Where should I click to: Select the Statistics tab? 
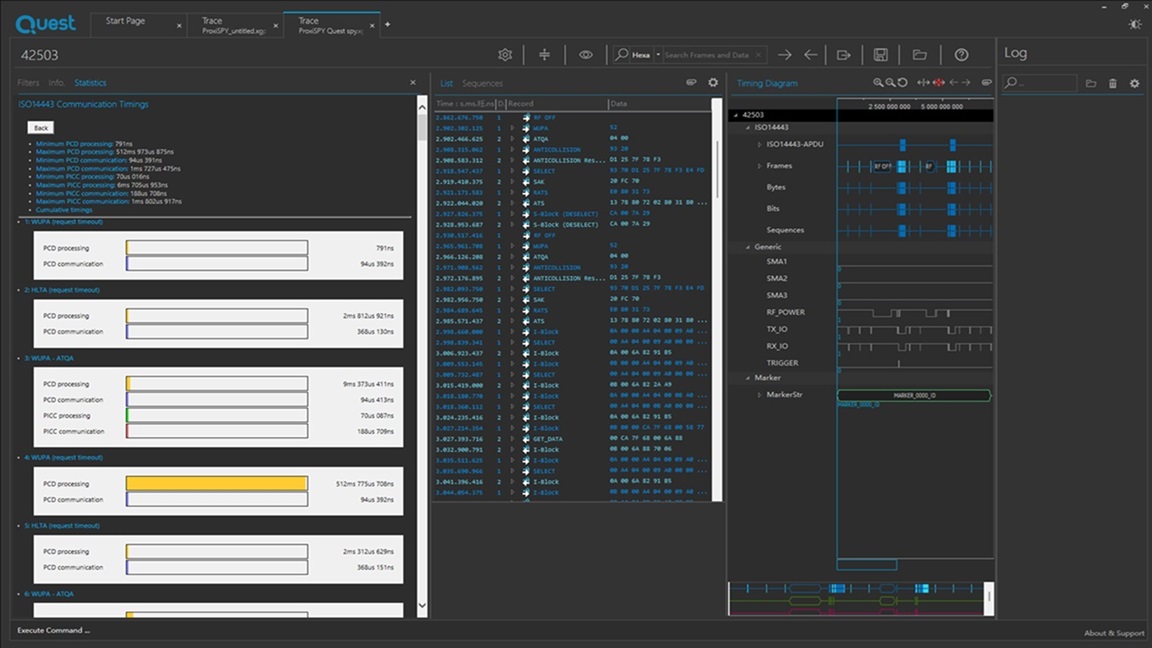pos(90,83)
